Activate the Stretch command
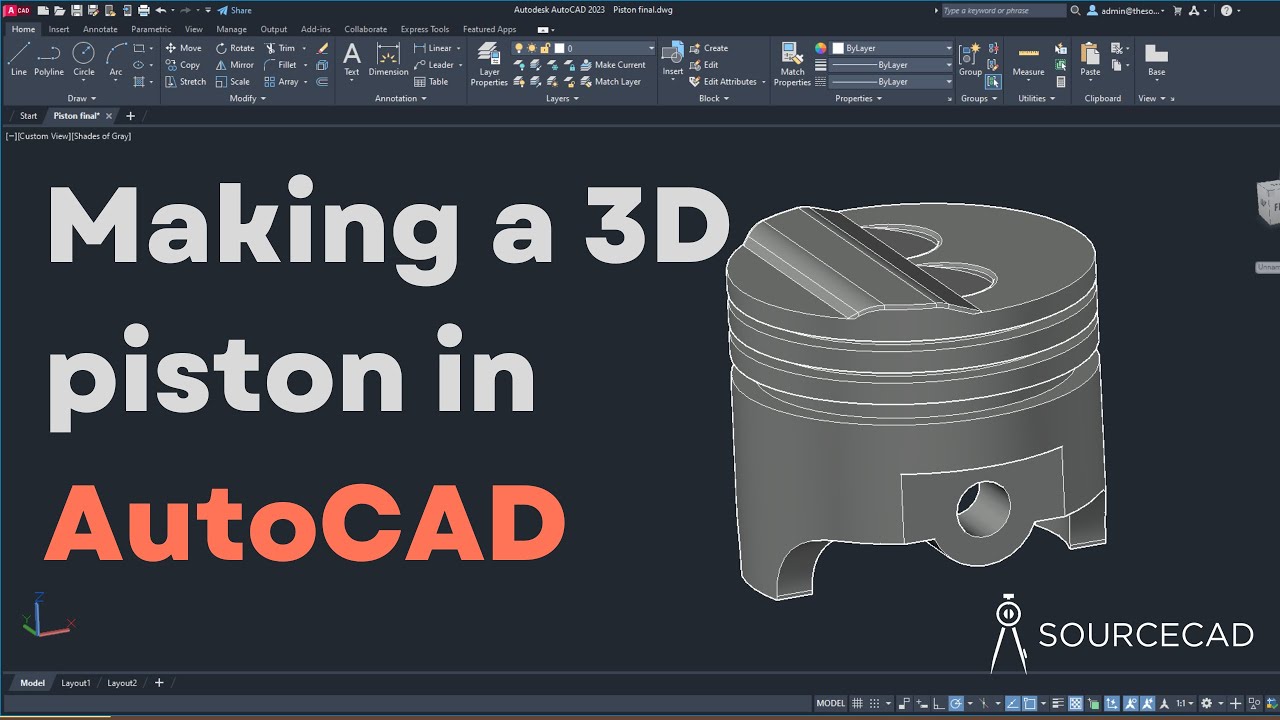The width and height of the screenshot is (1280, 720). 185,82
